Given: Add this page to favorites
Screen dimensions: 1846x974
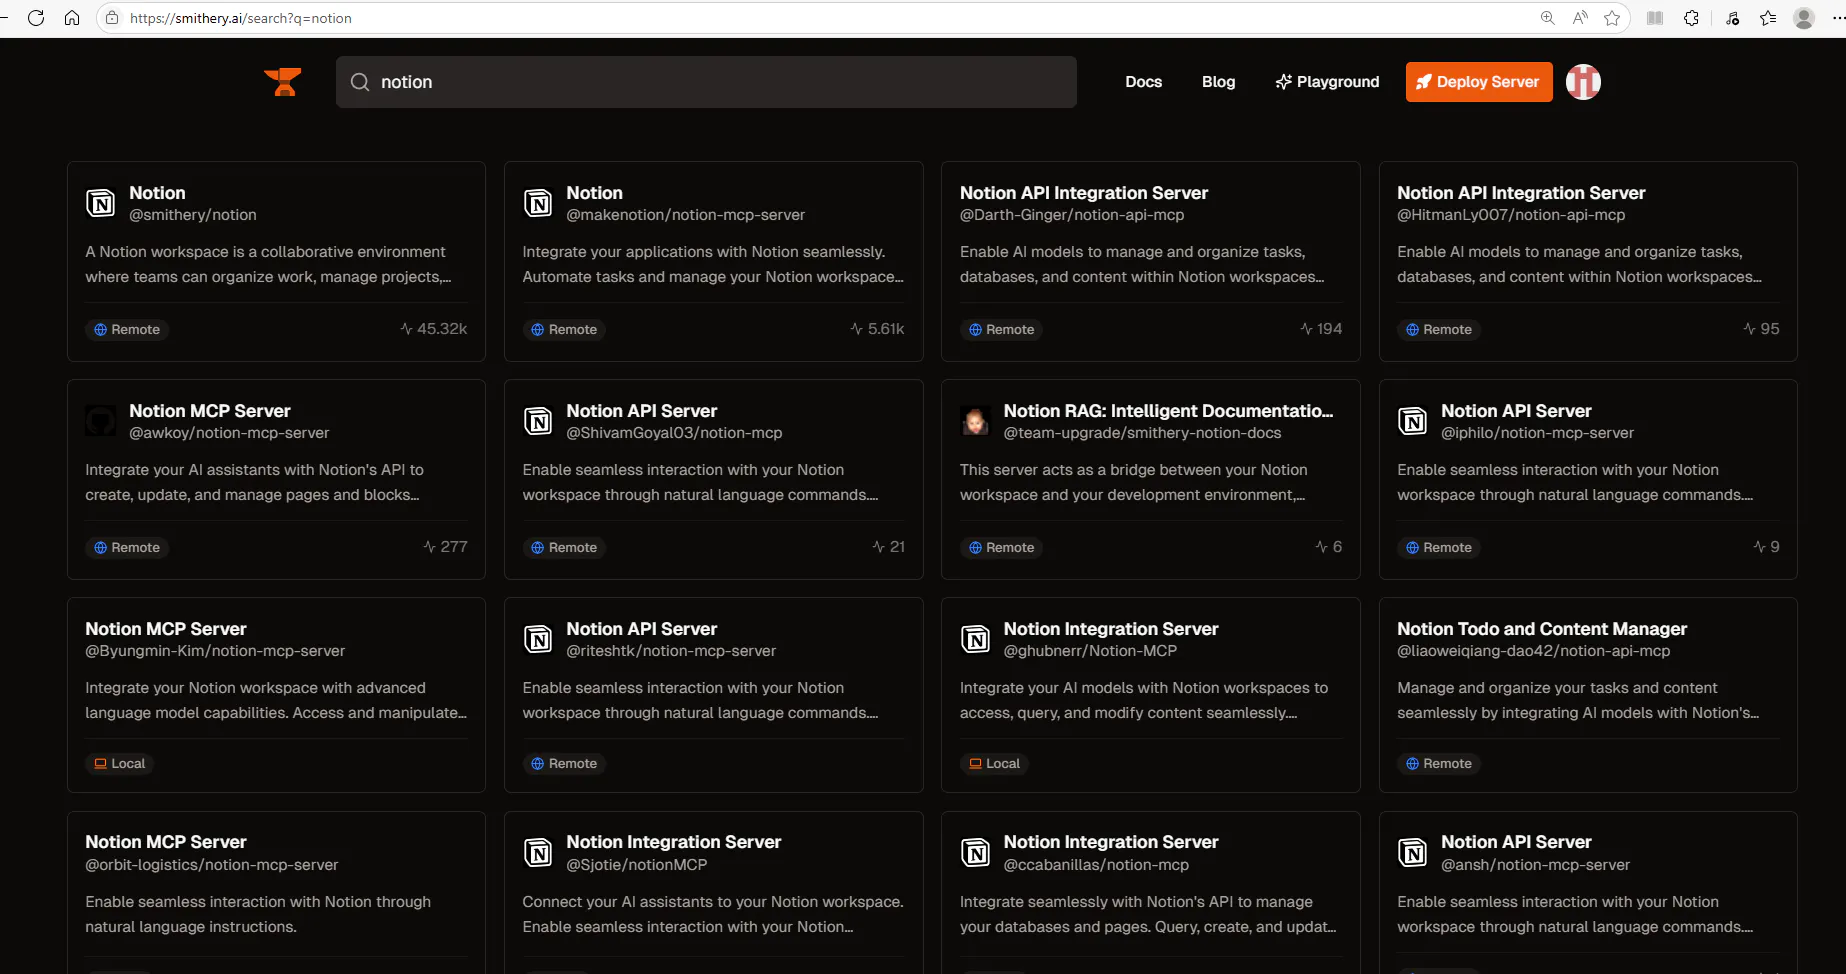Looking at the screenshot, I should tap(1612, 18).
